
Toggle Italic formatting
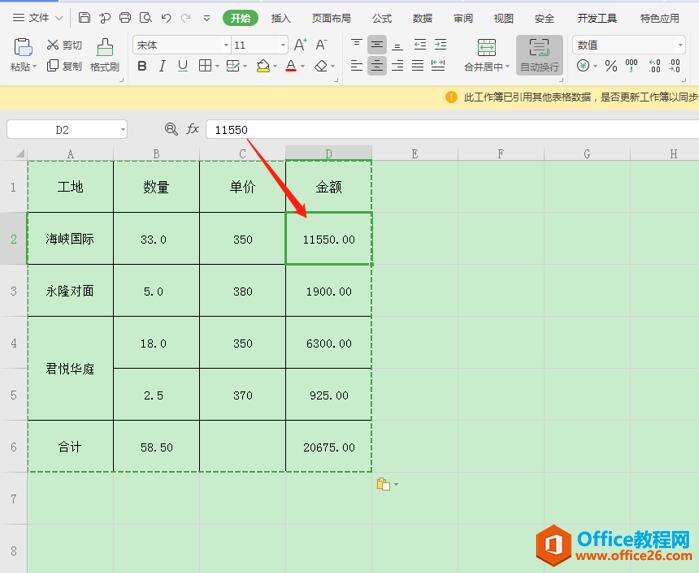pyautogui.click(x=162, y=66)
